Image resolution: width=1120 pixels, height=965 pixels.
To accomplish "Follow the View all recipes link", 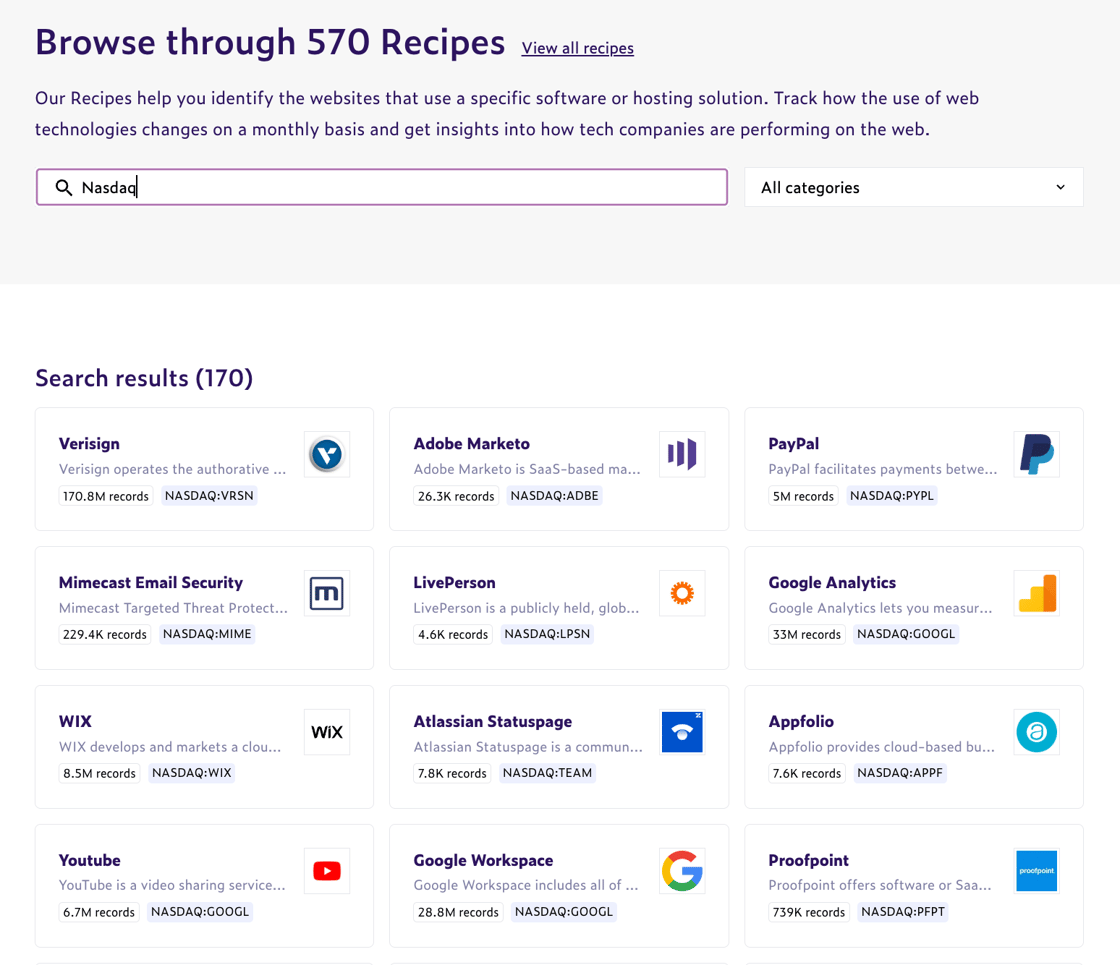I will point(577,49).
